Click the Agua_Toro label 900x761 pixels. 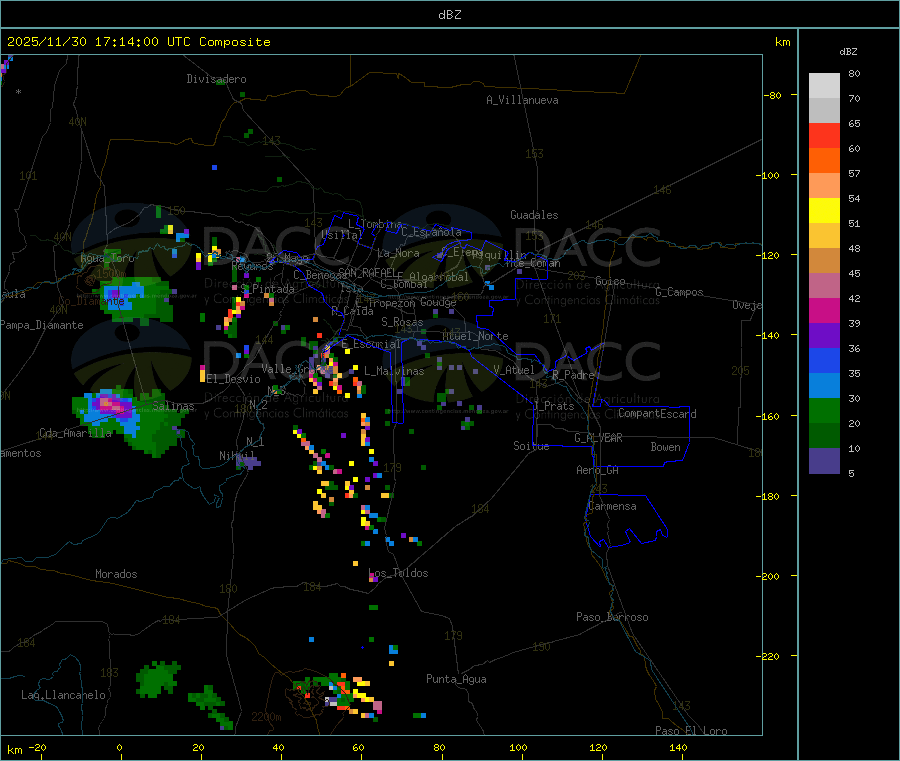(107, 258)
